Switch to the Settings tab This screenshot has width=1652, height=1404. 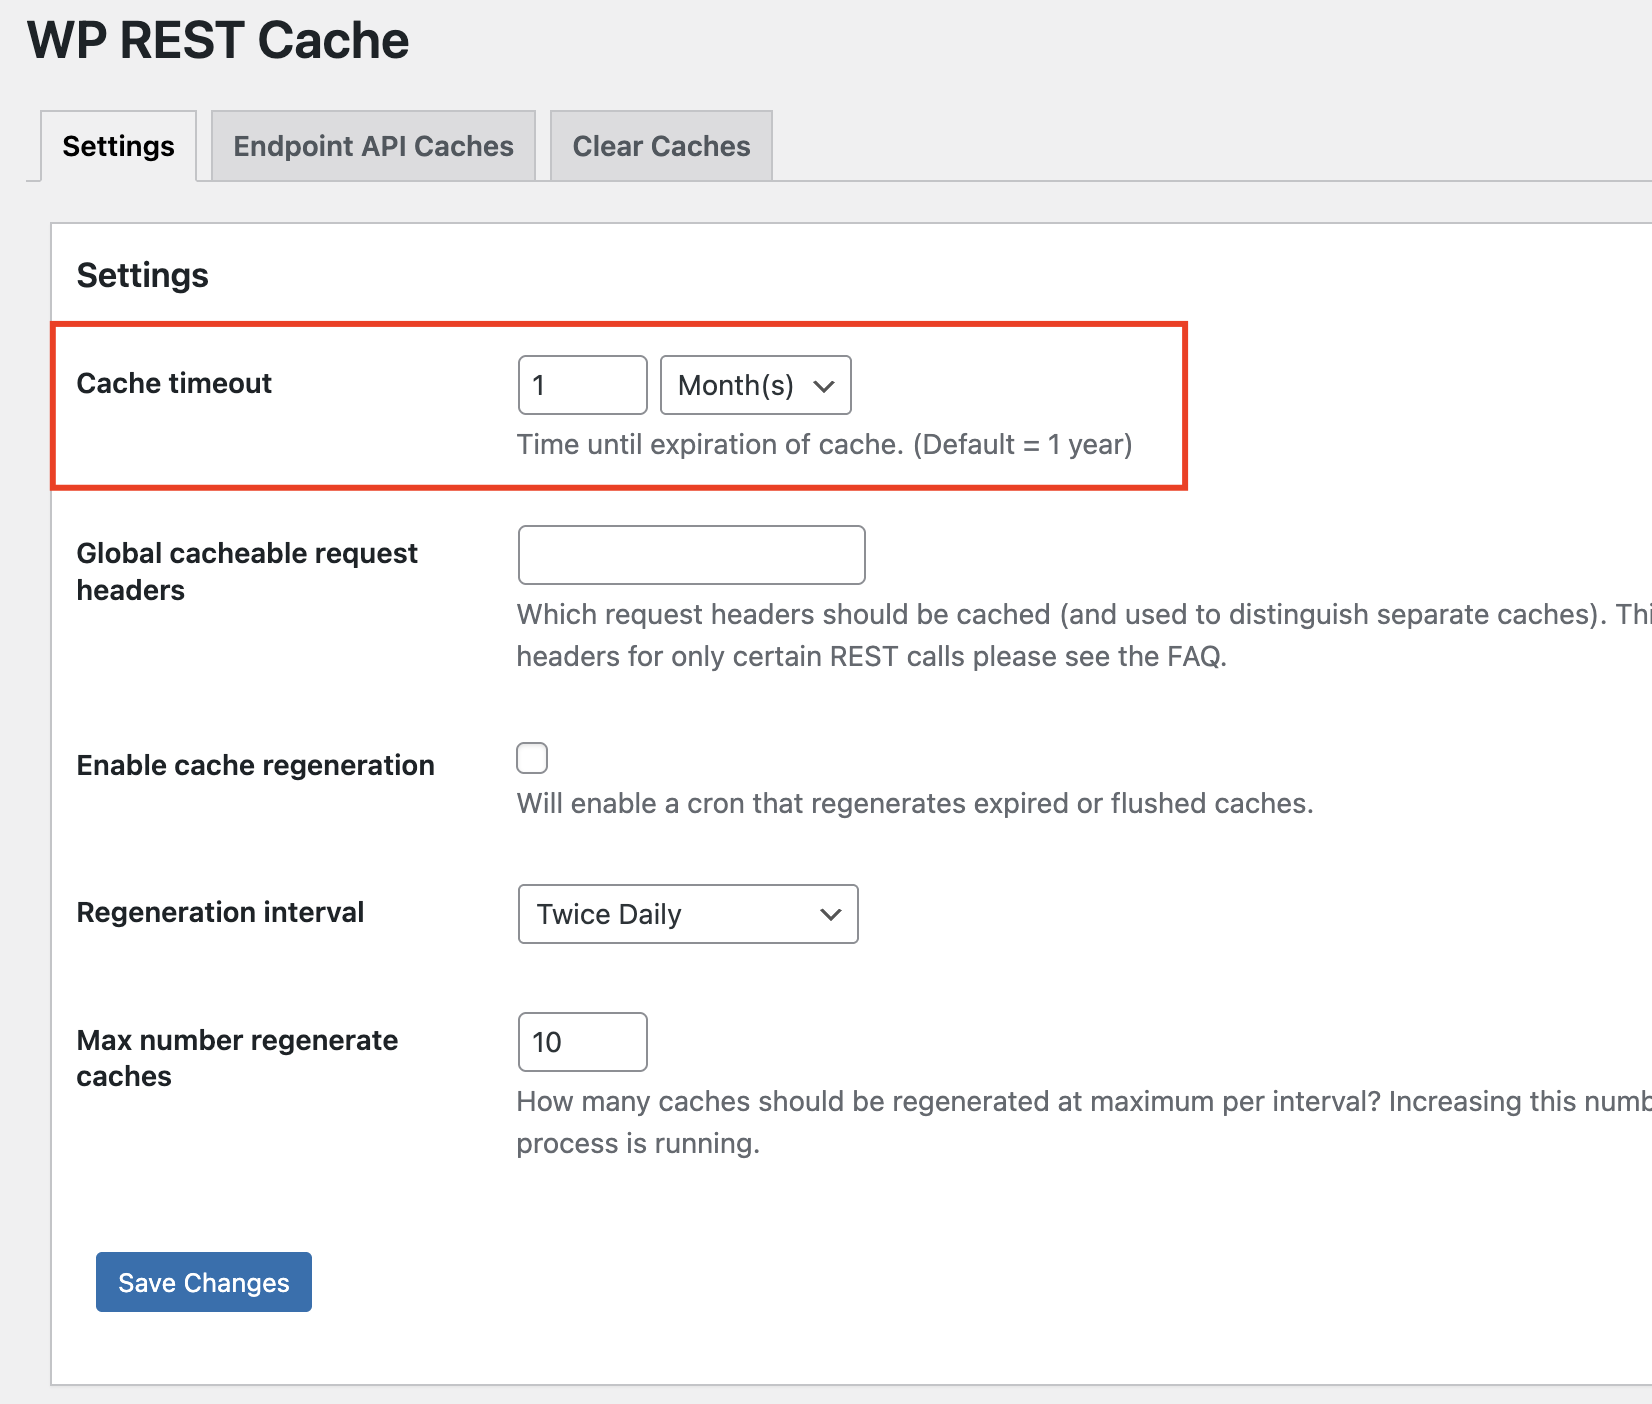118,146
